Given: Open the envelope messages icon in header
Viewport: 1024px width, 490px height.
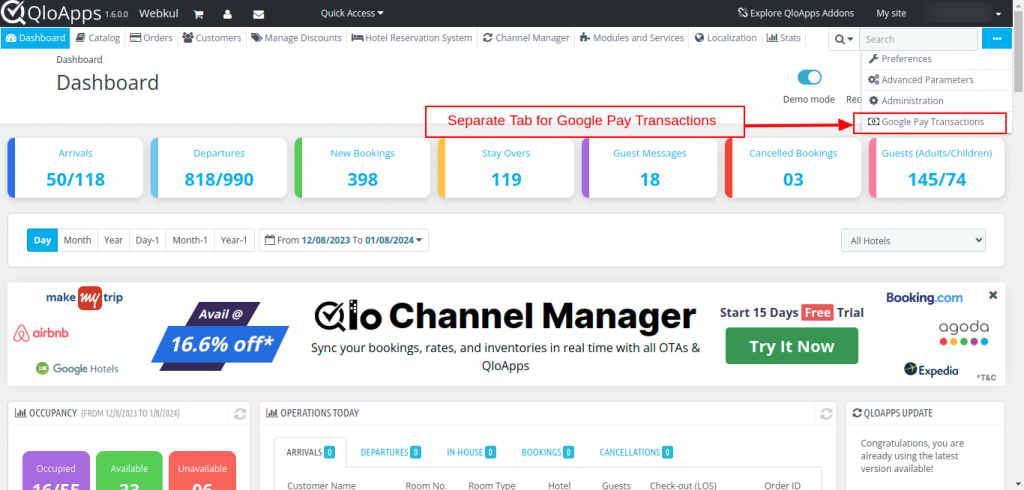Looking at the screenshot, I should (259, 14).
